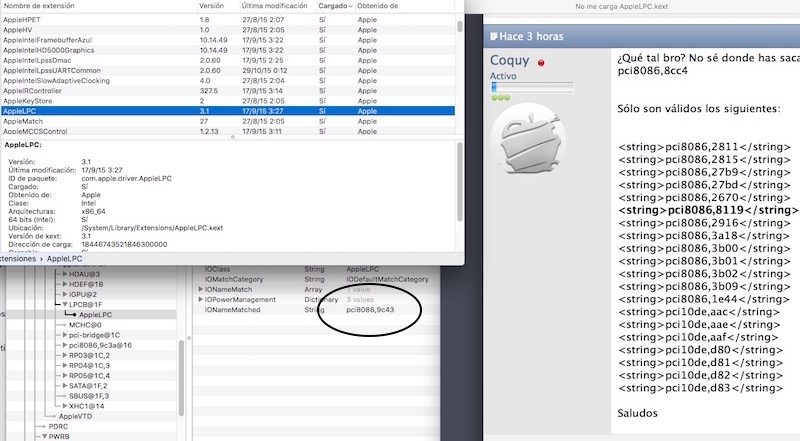Image resolution: width=800 pixels, height=441 pixels.
Task: Select the AppleHV extension row
Action: tap(228, 30)
